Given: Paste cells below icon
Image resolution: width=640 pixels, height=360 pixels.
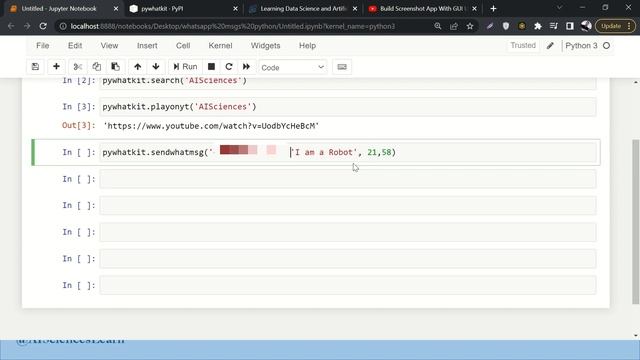Looking at the screenshot, I should click(x=116, y=67).
